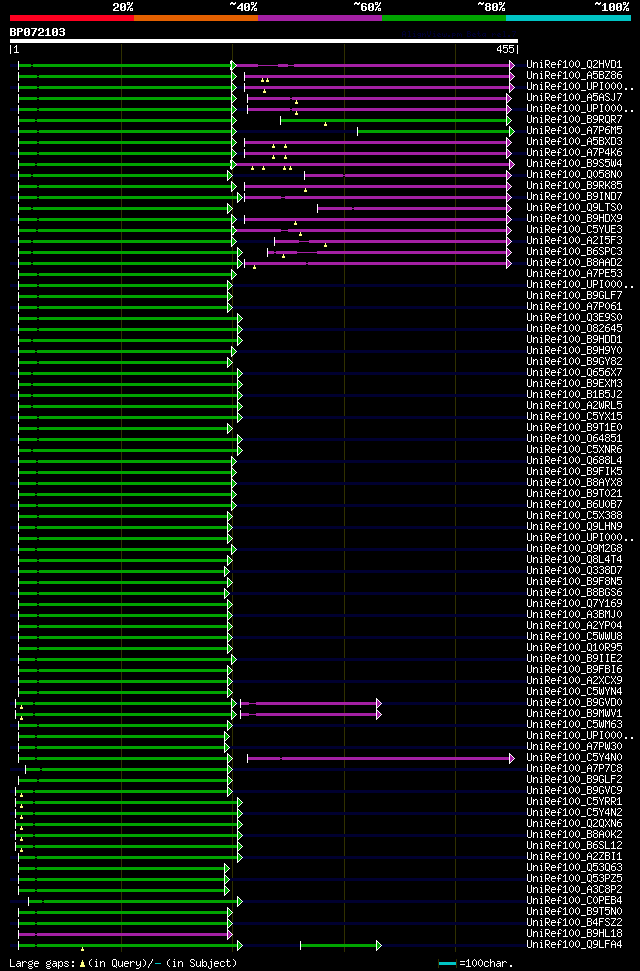Select the UniRef100_B8BGS6 label
The height and width of the screenshot is (971, 640).
pyautogui.click(x=574, y=593)
